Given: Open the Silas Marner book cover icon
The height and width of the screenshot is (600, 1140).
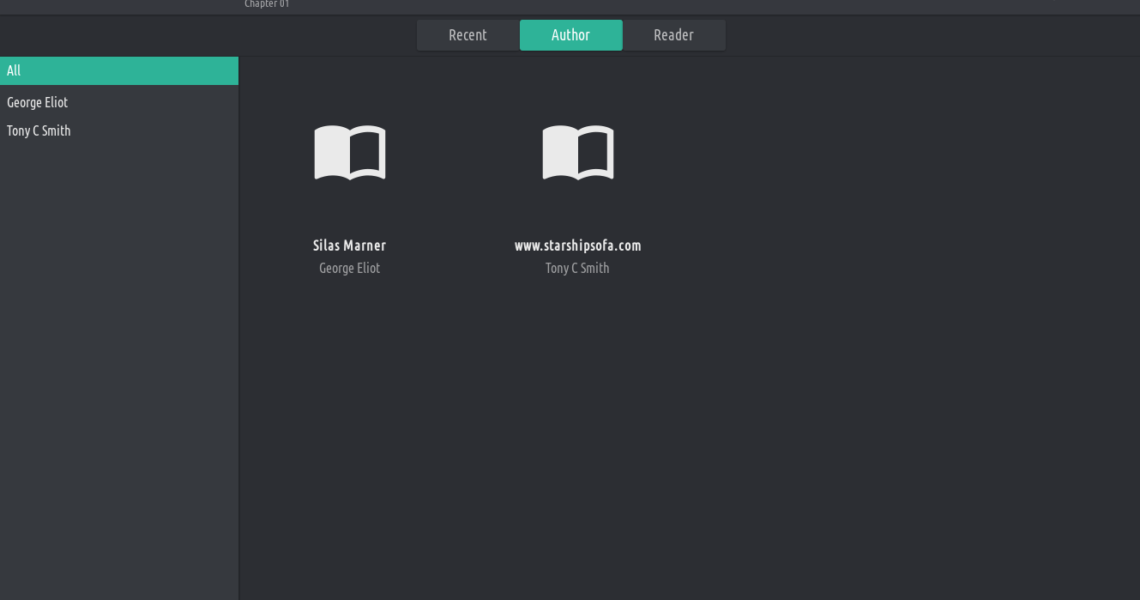Looking at the screenshot, I should [x=349, y=153].
